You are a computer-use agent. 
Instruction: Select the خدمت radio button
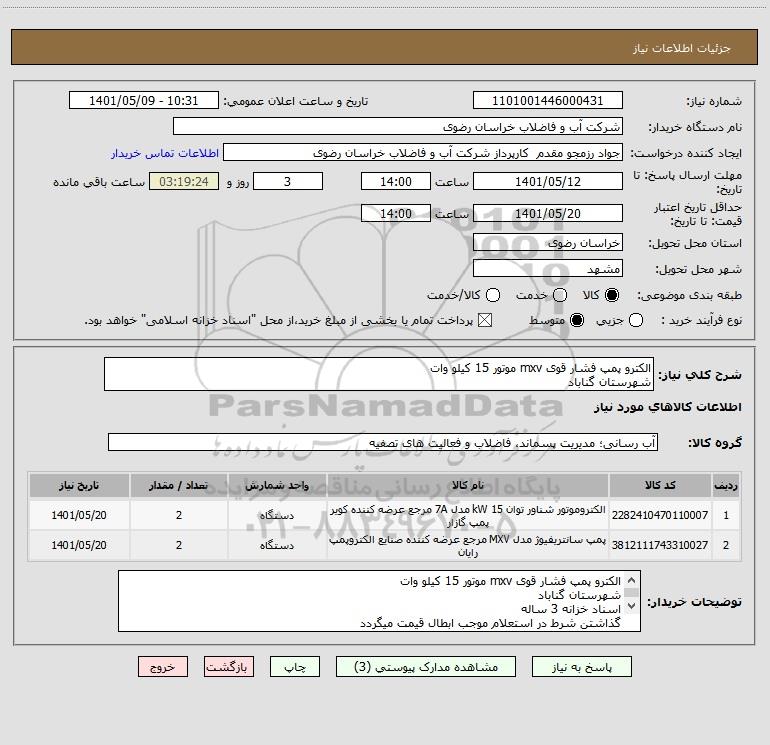[x=560, y=295]
